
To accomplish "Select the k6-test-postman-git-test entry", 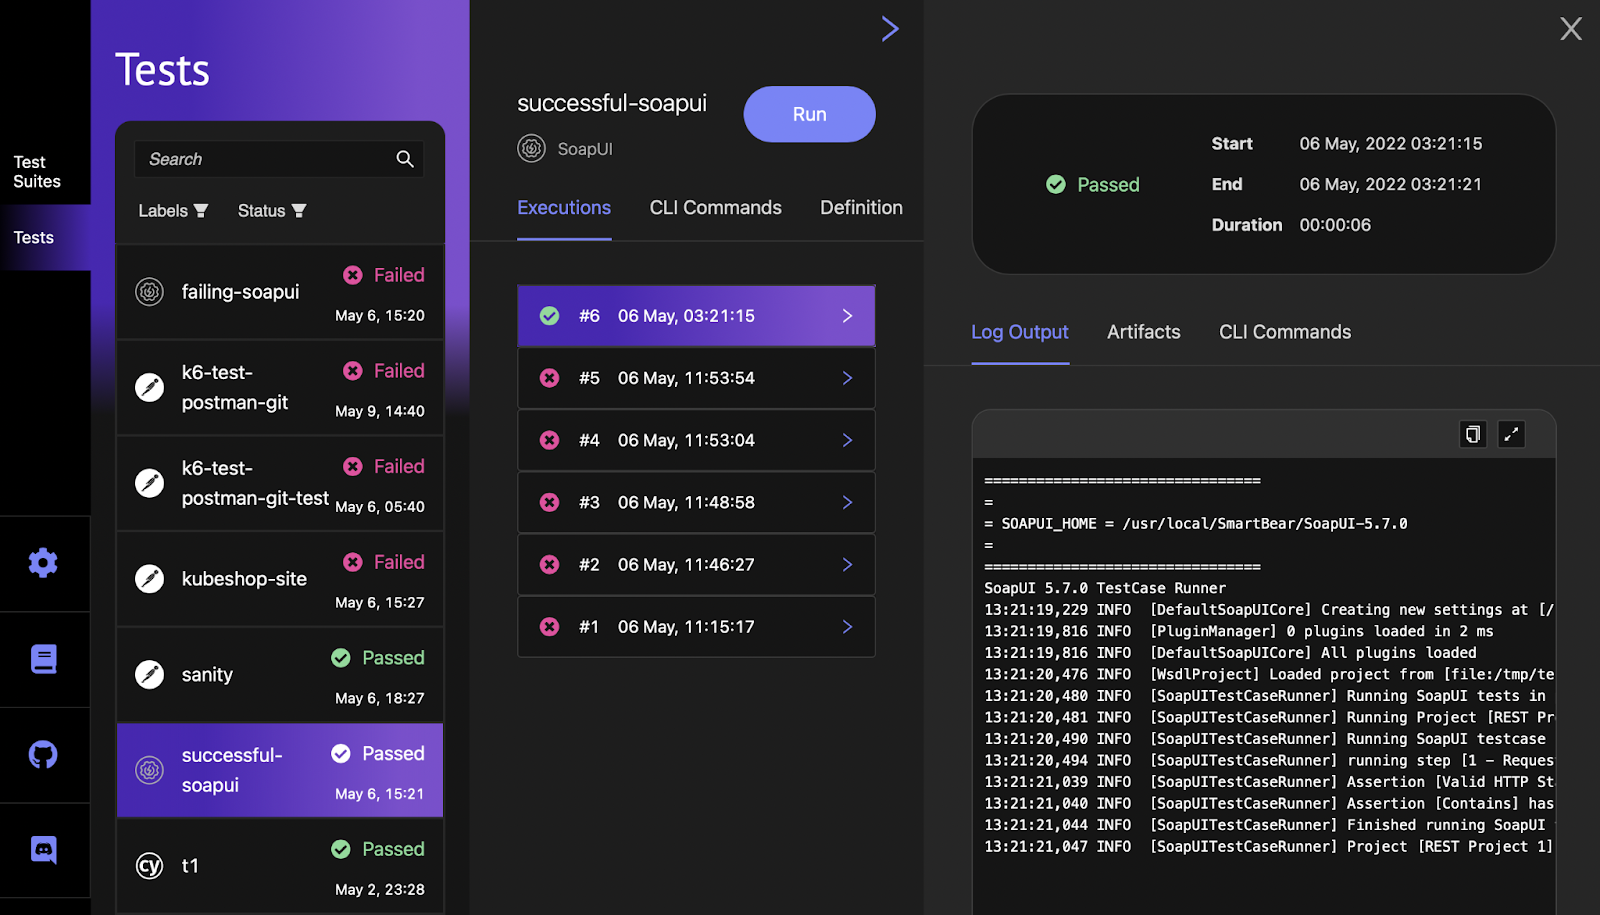I will coord(280,483).
